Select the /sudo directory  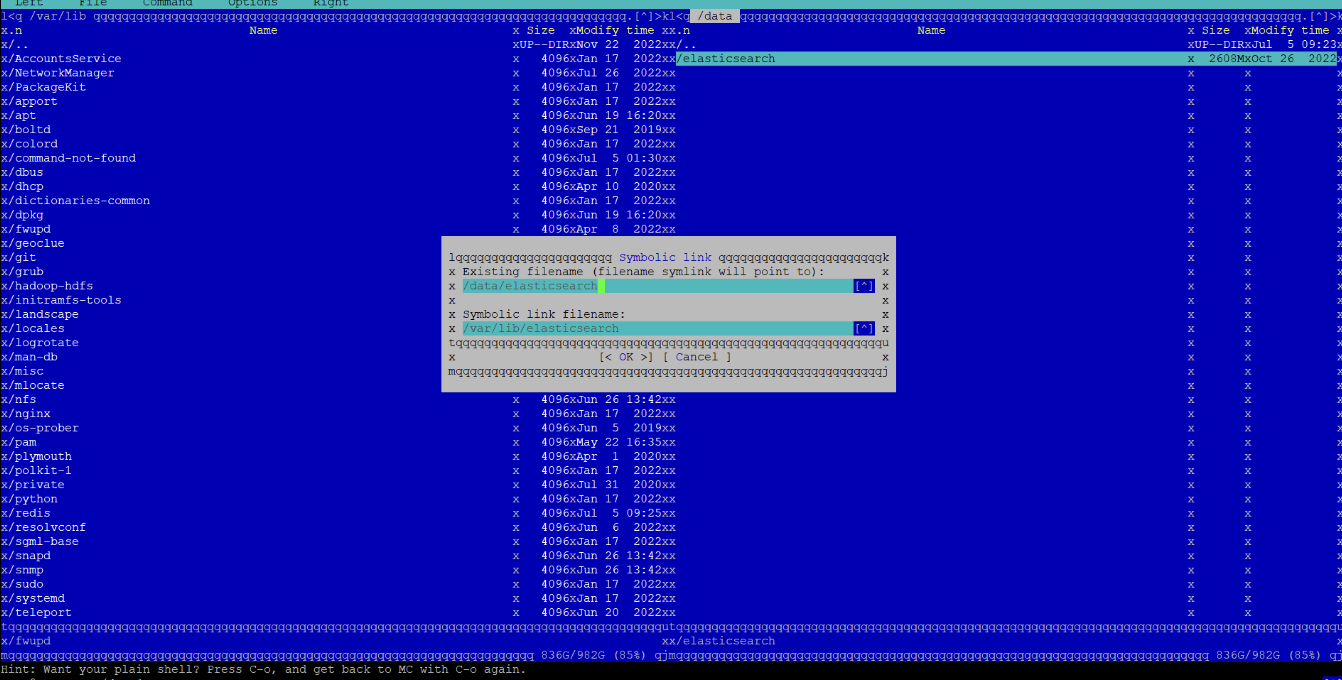coord(334,584)
